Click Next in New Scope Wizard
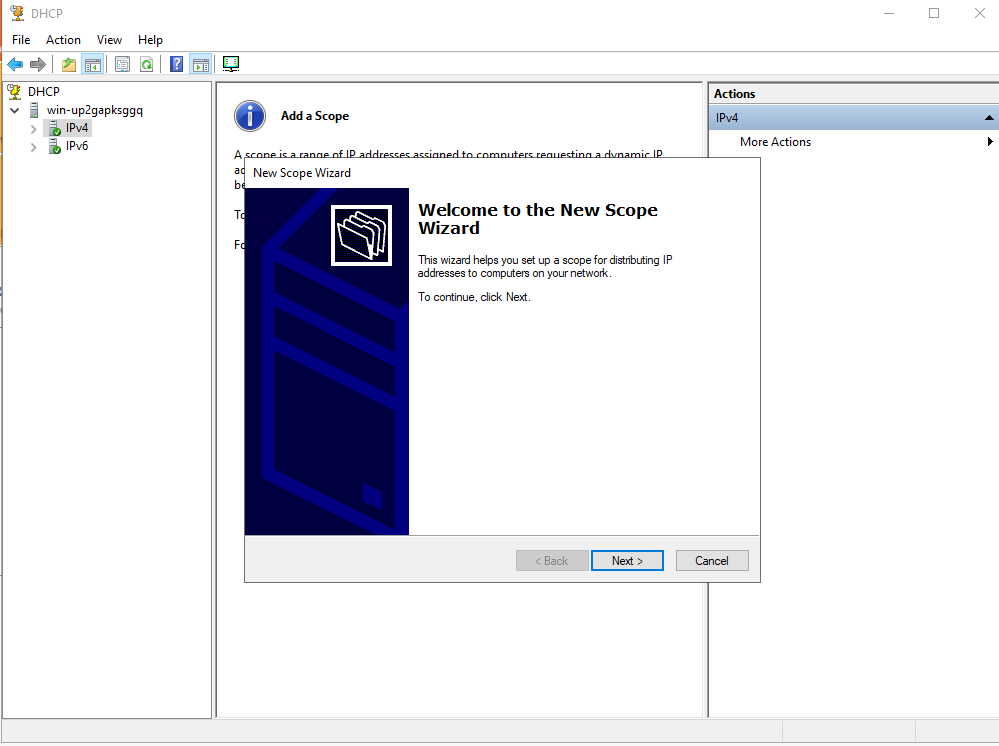The image size is (999, 746). (x=627, y=561)
